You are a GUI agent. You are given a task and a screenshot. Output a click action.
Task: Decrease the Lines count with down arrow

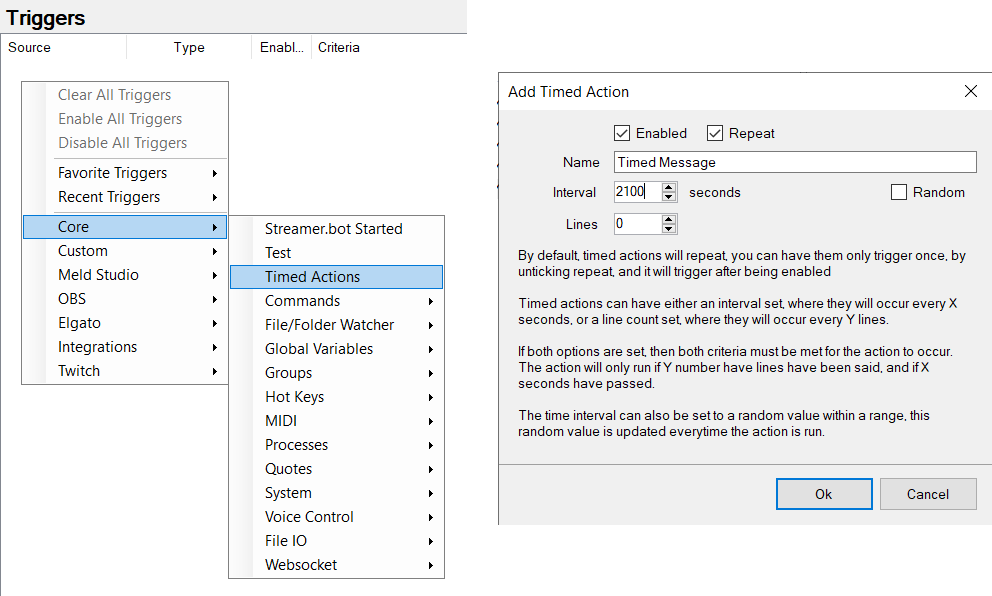click(x=669, y=229)
